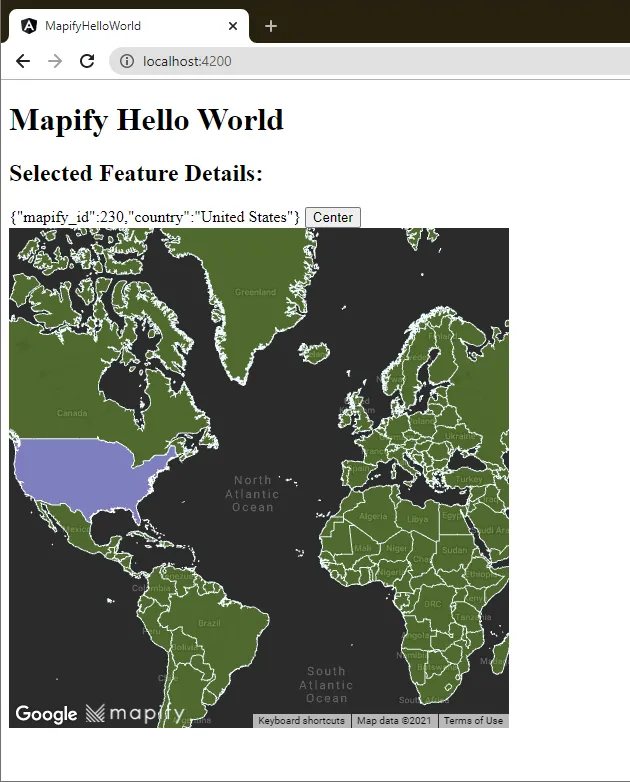Select DRC on the map

(432, 604)
